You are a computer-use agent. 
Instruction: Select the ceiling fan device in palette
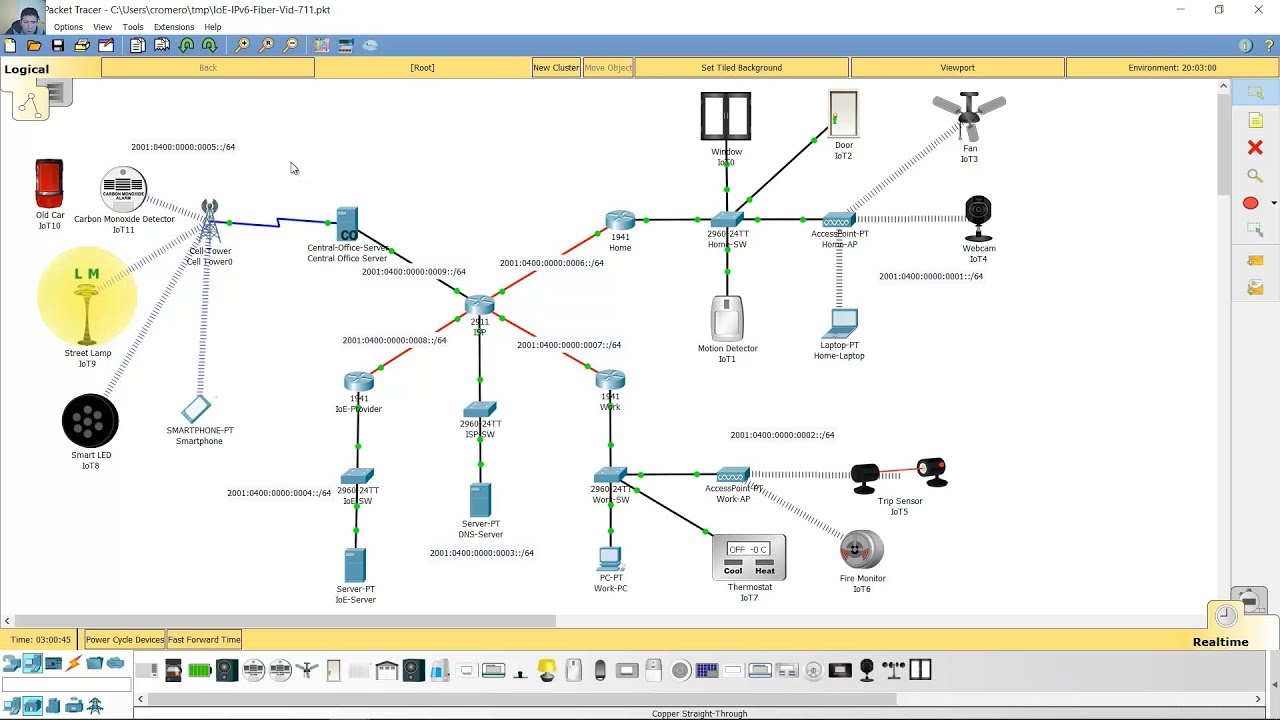(x=307, y=670)
